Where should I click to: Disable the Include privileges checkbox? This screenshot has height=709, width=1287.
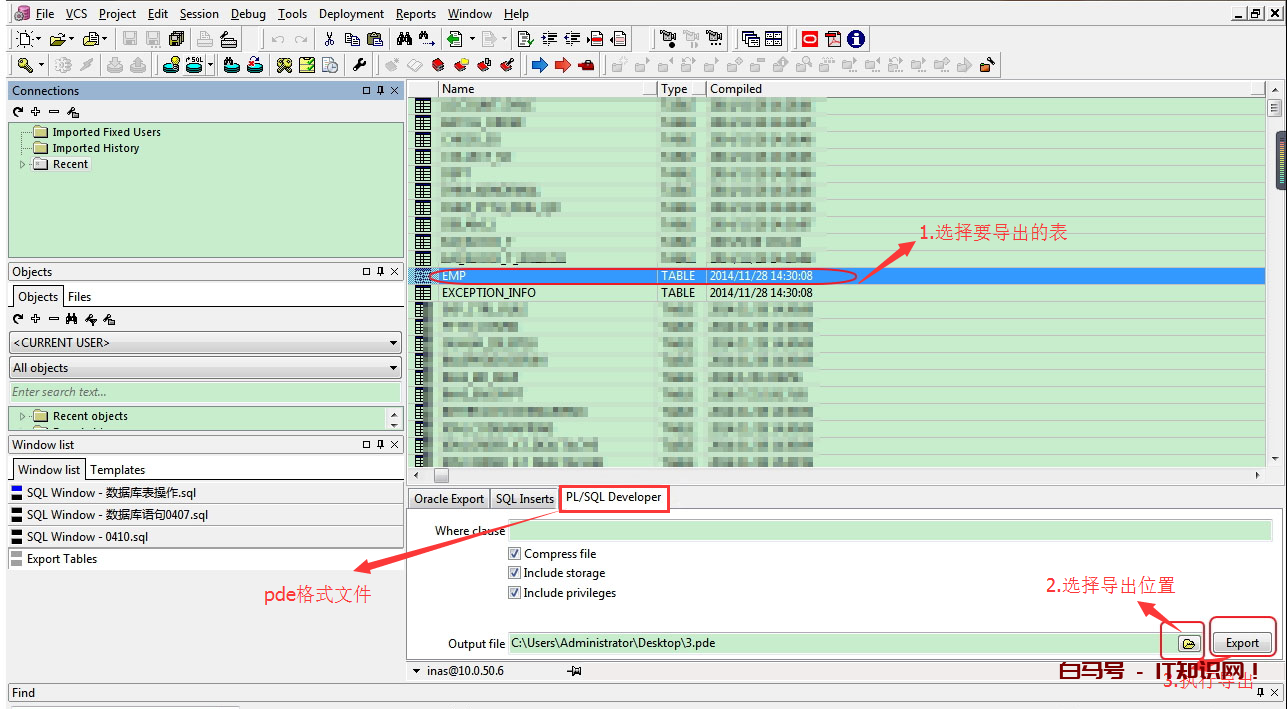tap(515, 593)
